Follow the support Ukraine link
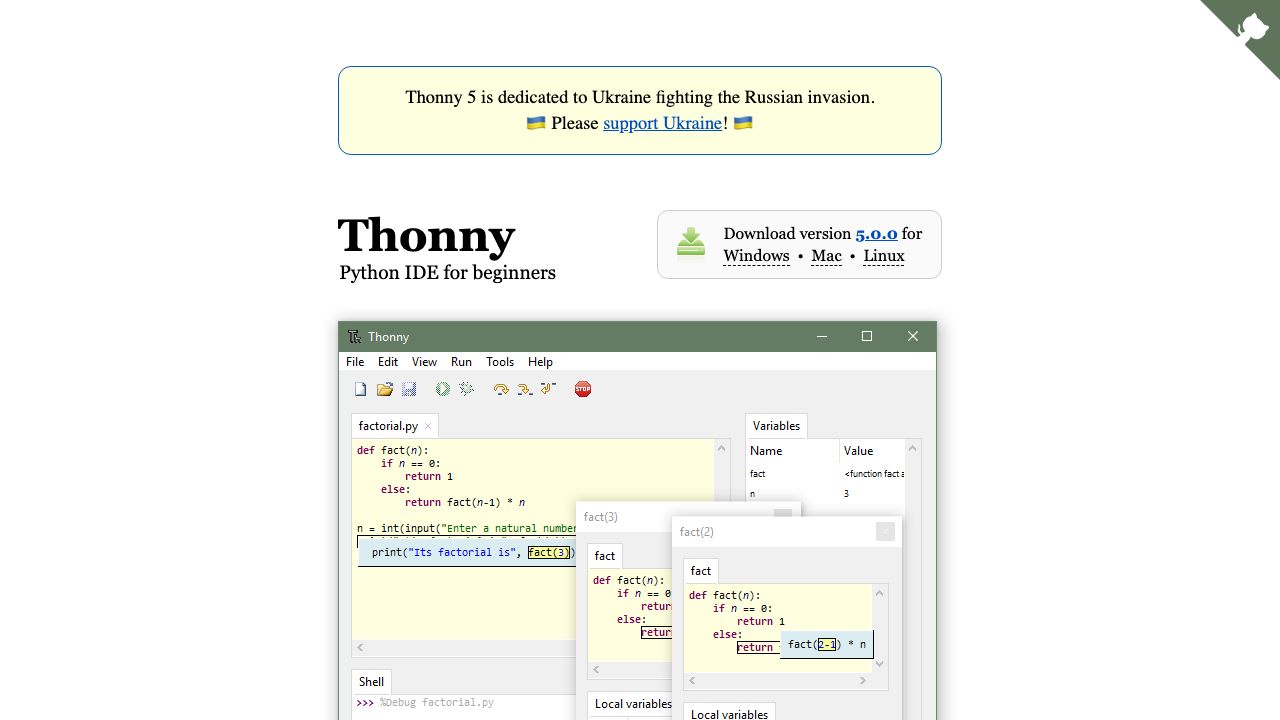This screenshot has height=720, width=1280. [663, 123]
